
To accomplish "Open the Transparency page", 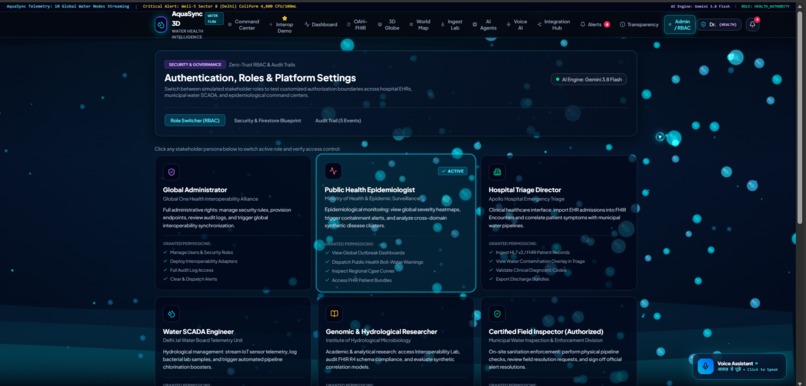I will 639,25.
